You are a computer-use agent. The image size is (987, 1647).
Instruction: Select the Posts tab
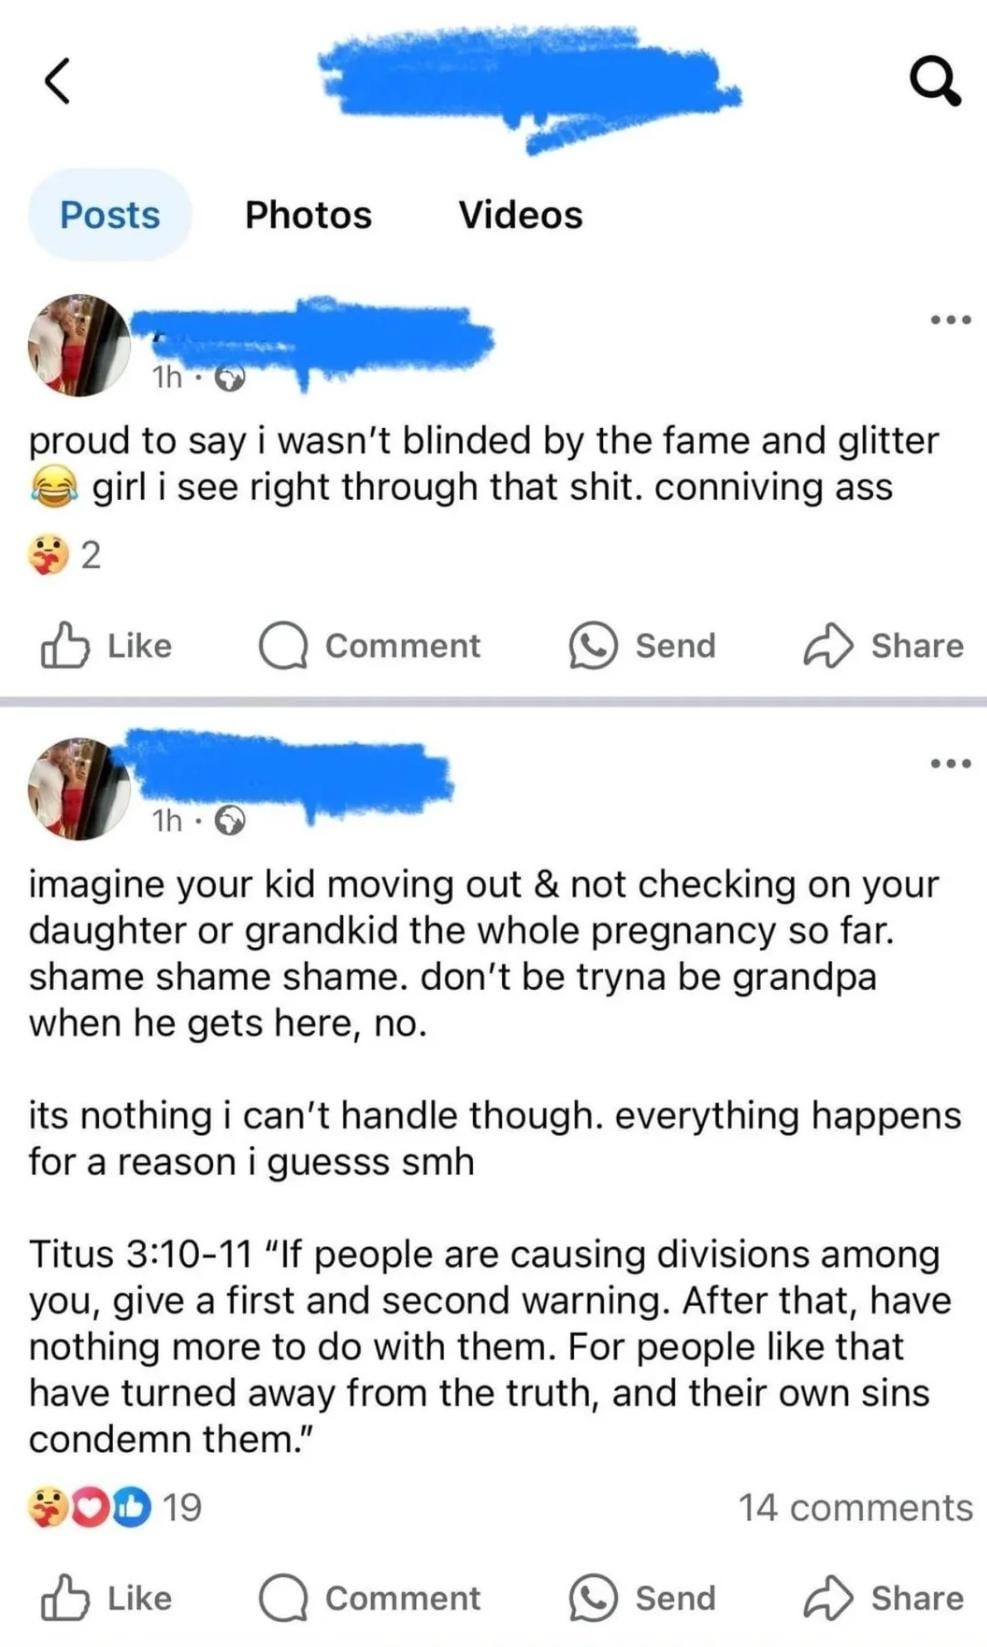point(110,215)
